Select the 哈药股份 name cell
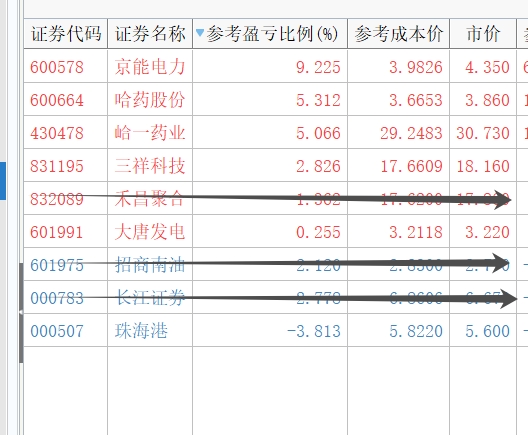The height and width of the screenshot is (435, 528). 150,99
